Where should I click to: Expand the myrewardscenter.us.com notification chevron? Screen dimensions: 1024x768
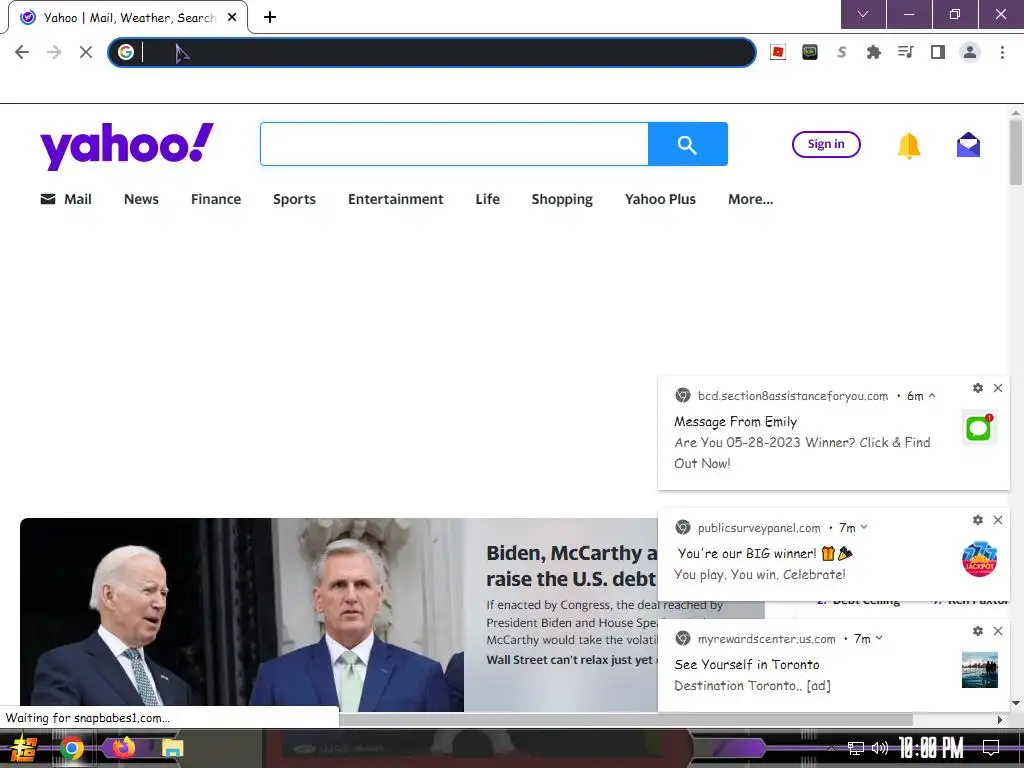coord(879,638)
